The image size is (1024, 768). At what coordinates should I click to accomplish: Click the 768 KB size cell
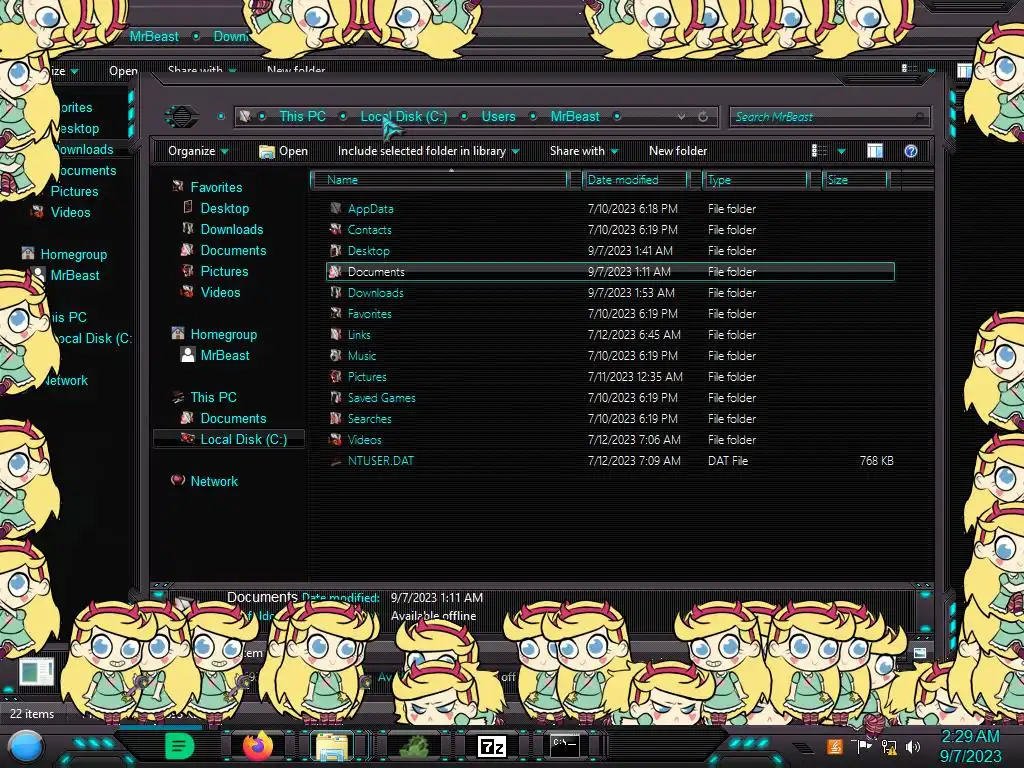pos(876,460)
